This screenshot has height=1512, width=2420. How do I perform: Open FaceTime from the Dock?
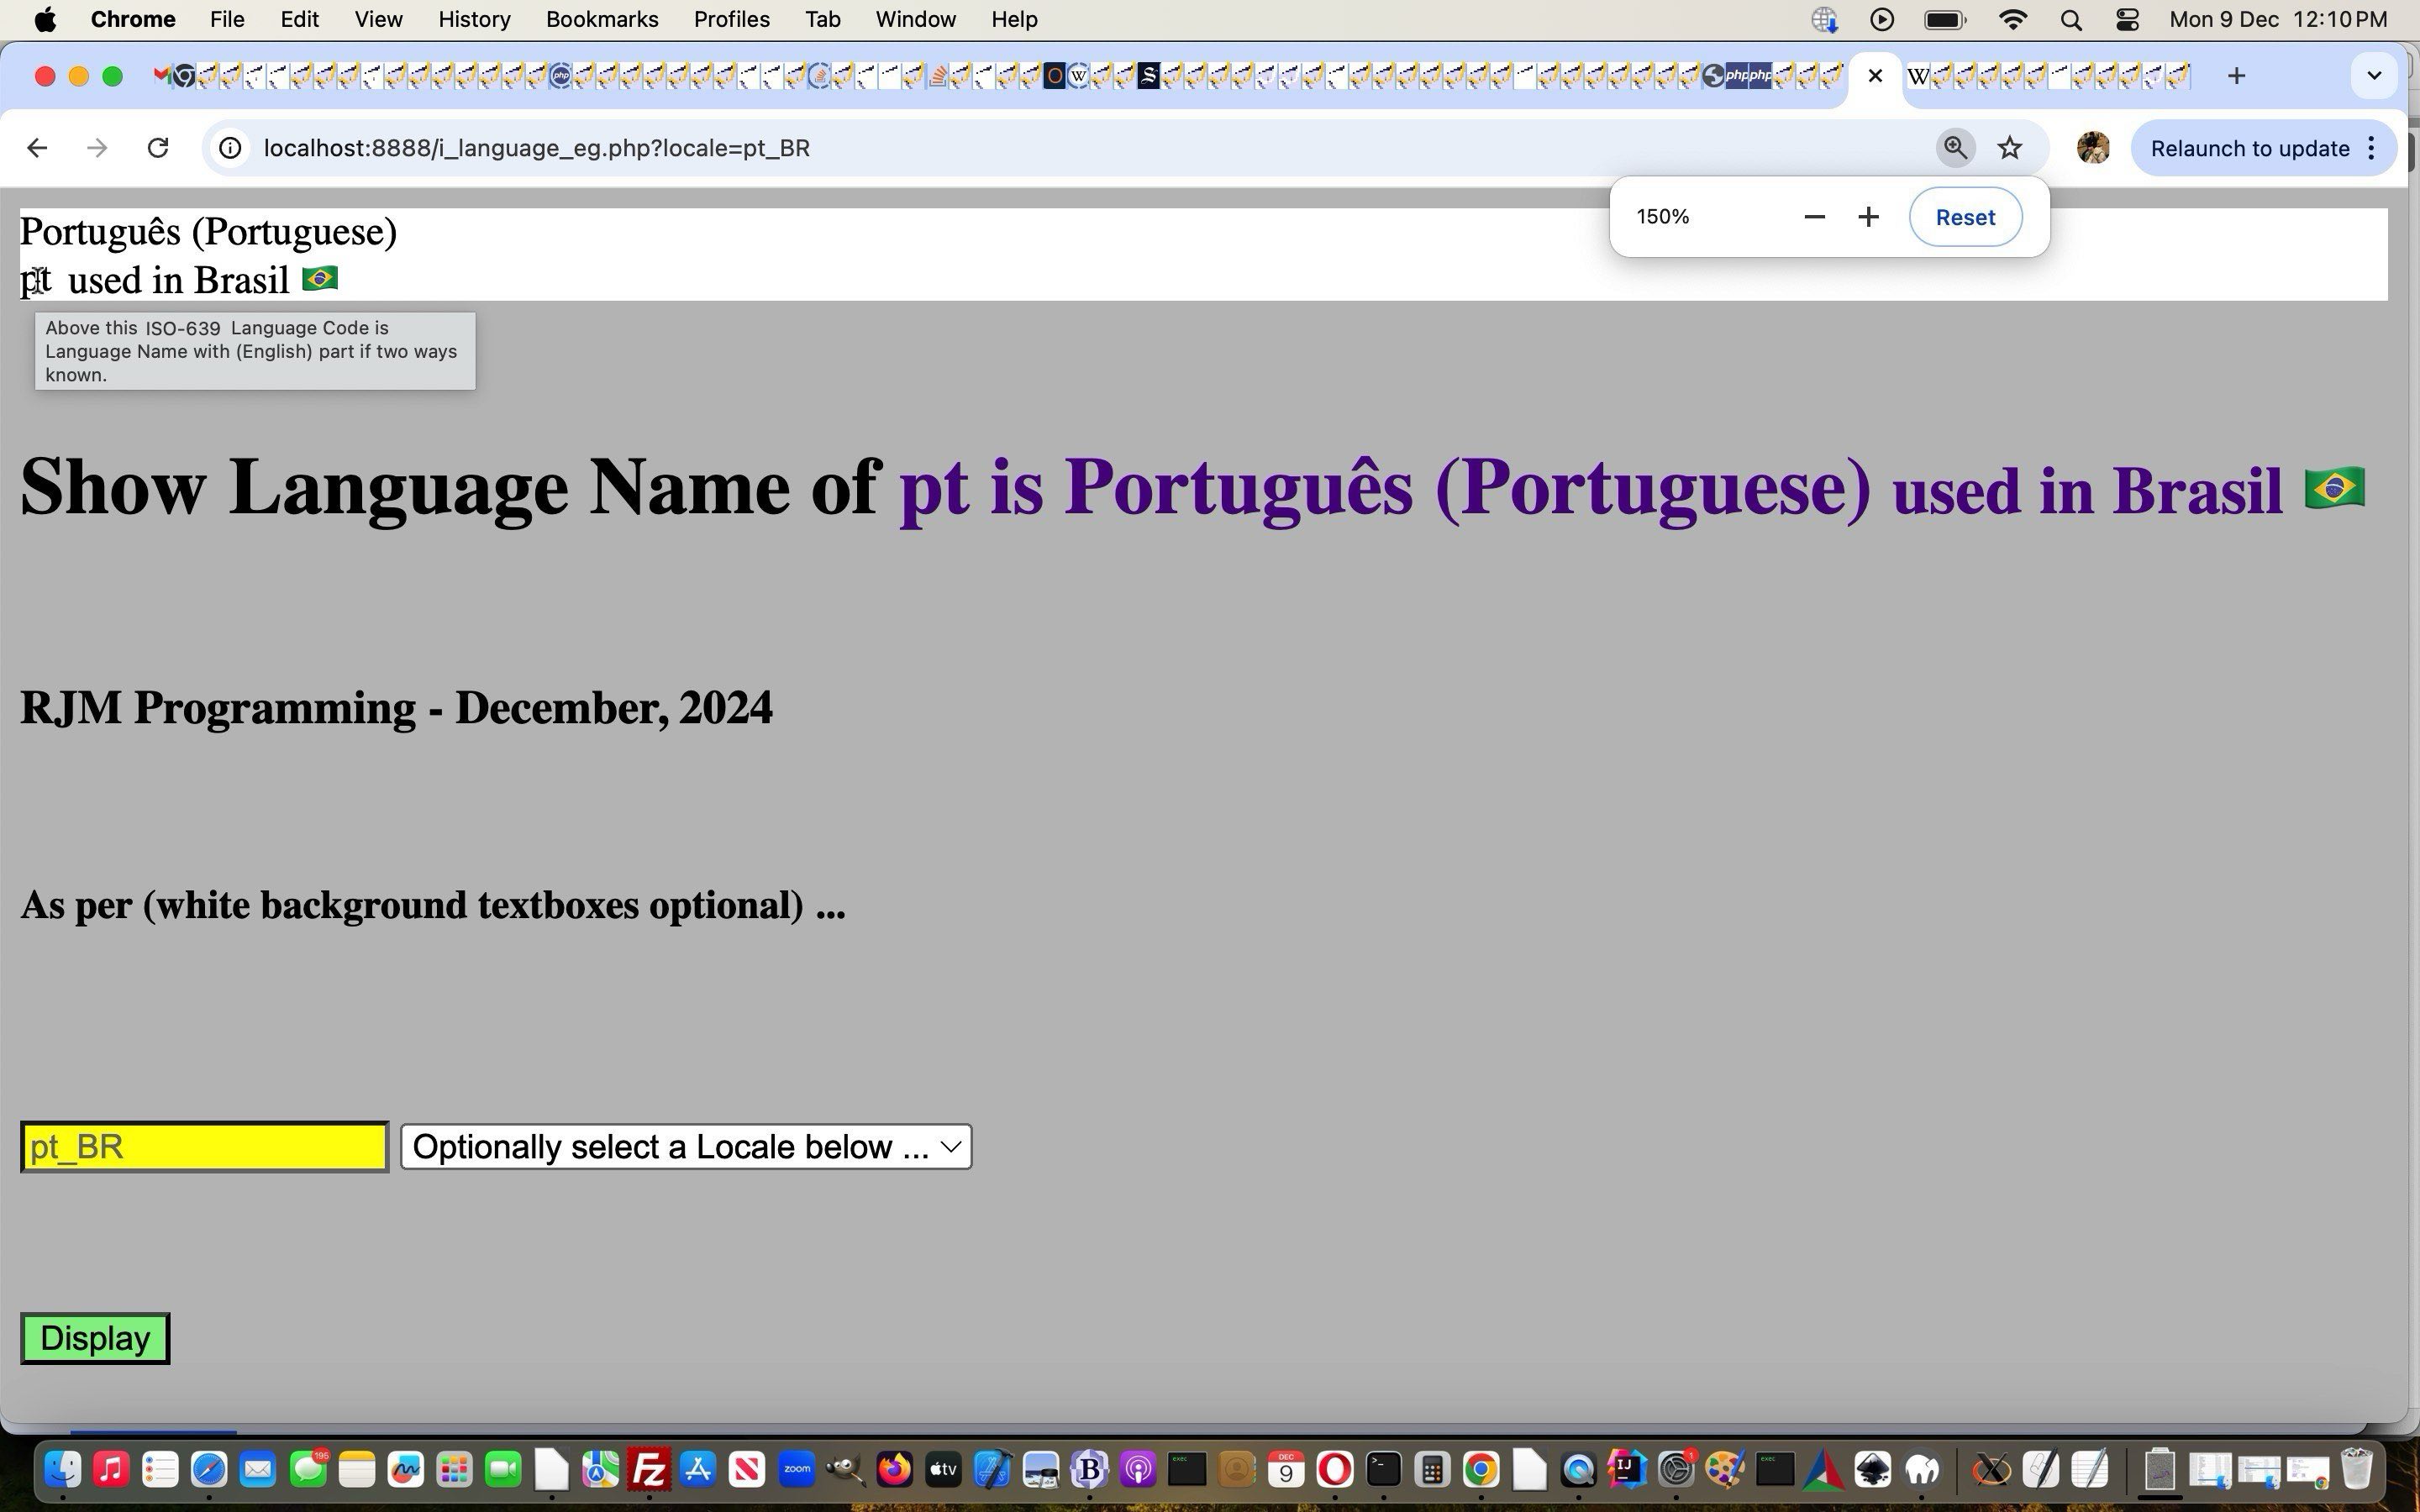[504, 1470]
